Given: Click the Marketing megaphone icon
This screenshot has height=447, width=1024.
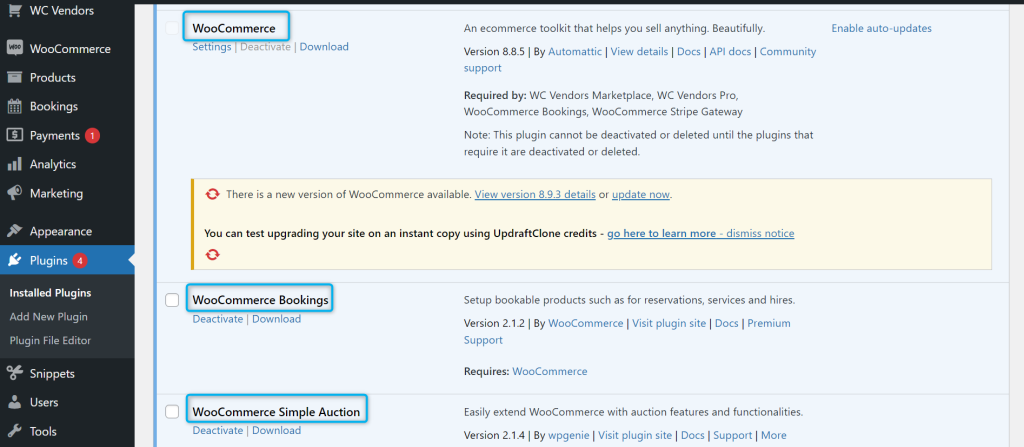Looking at the screenshot, I should pos(15,193).
